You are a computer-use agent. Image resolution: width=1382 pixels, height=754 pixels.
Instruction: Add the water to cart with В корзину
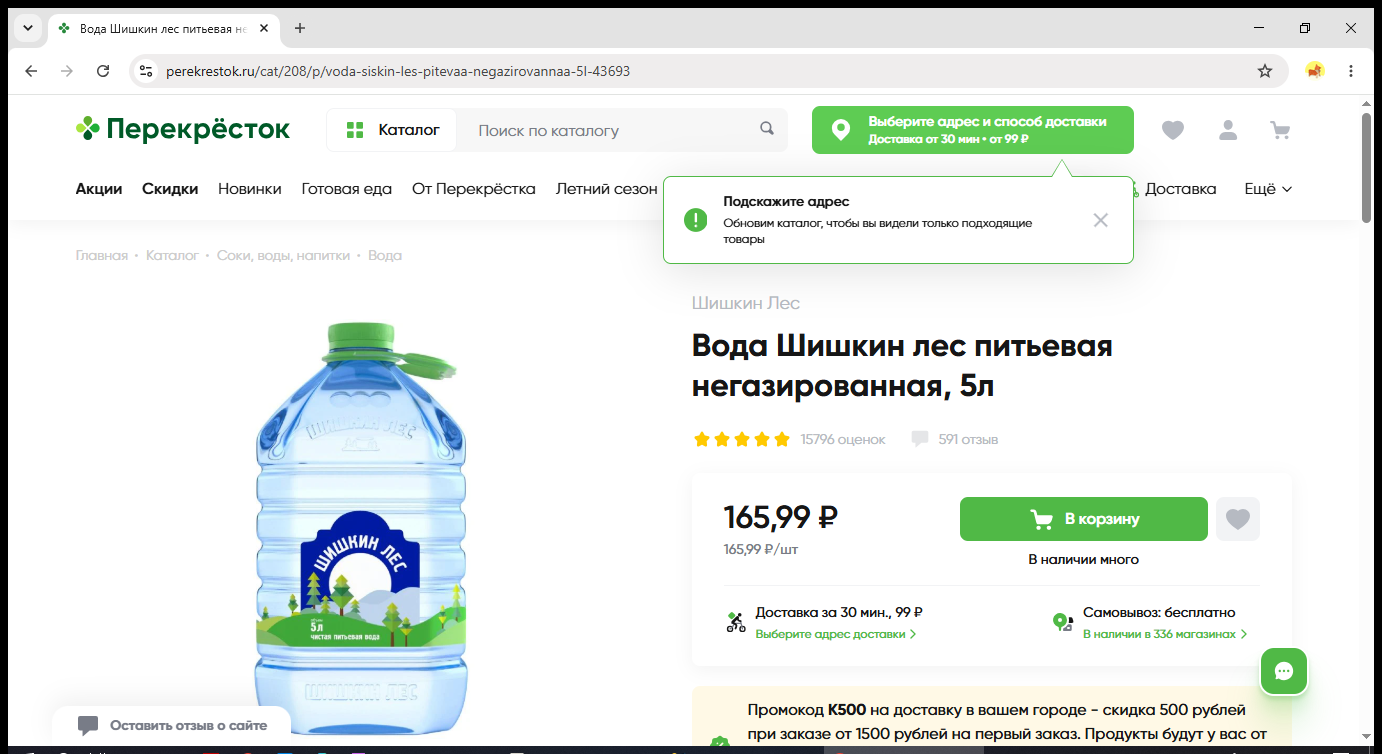[x=1084, y=519]
